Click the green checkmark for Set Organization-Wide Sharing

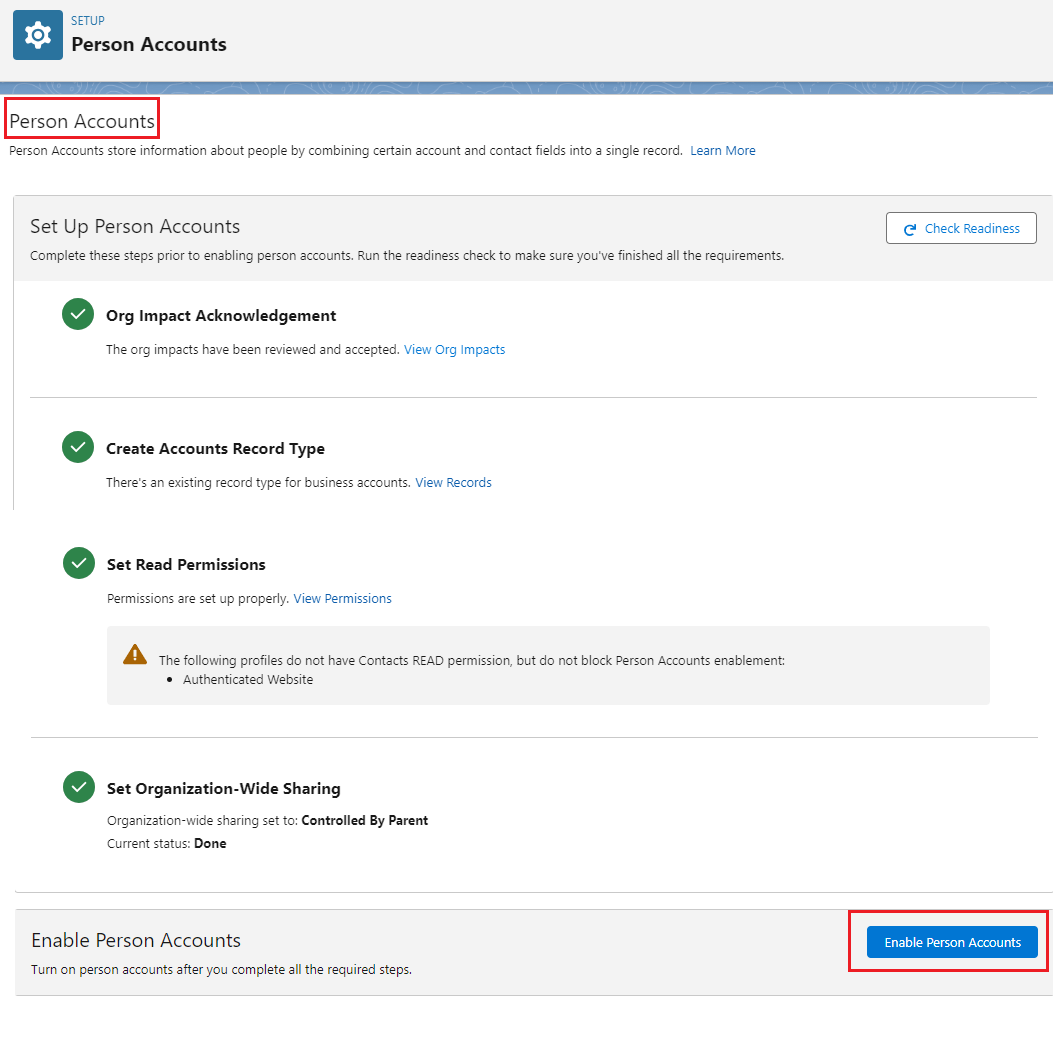78,787
